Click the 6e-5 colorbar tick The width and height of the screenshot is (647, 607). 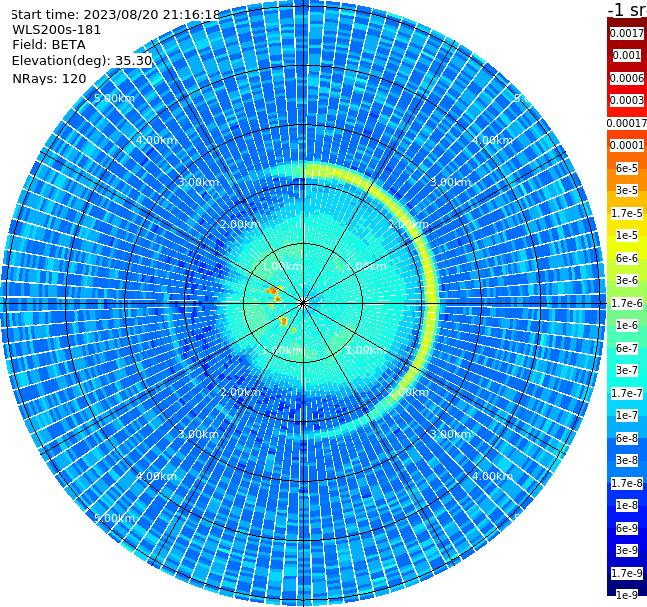coord(626,168)
